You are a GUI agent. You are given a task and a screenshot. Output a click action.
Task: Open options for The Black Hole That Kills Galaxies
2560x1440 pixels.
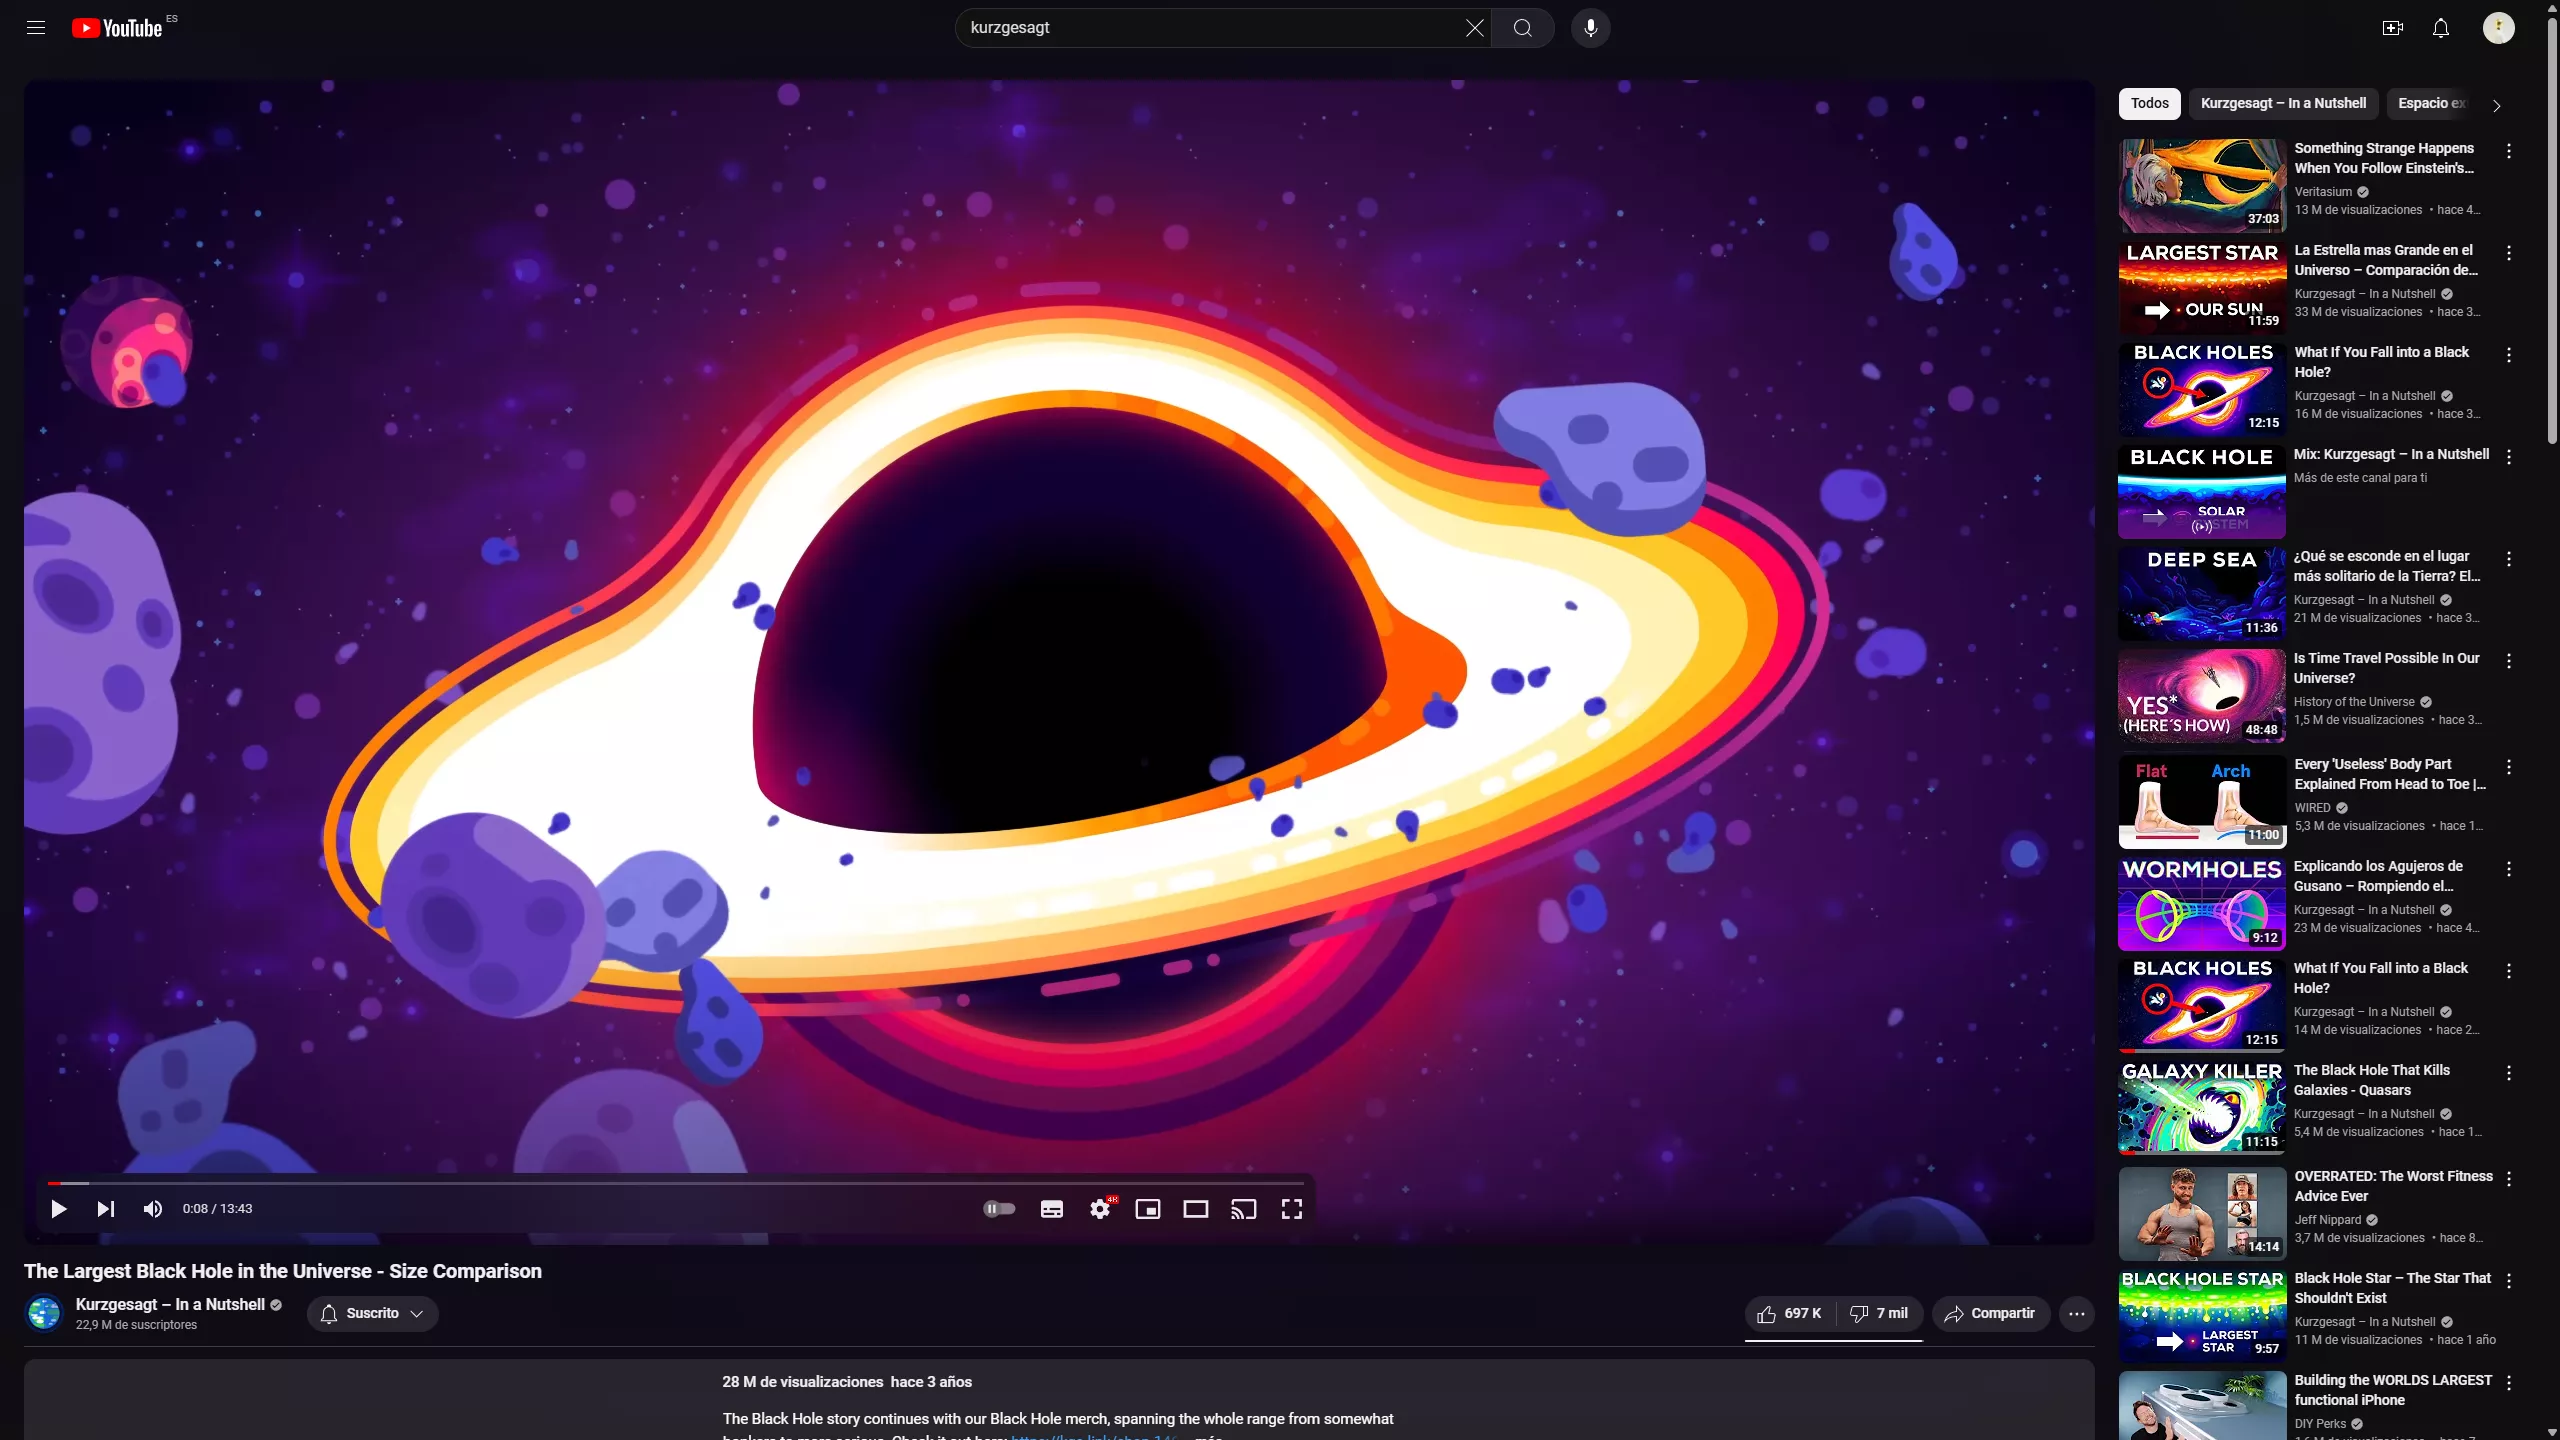click(2508, 1073)
